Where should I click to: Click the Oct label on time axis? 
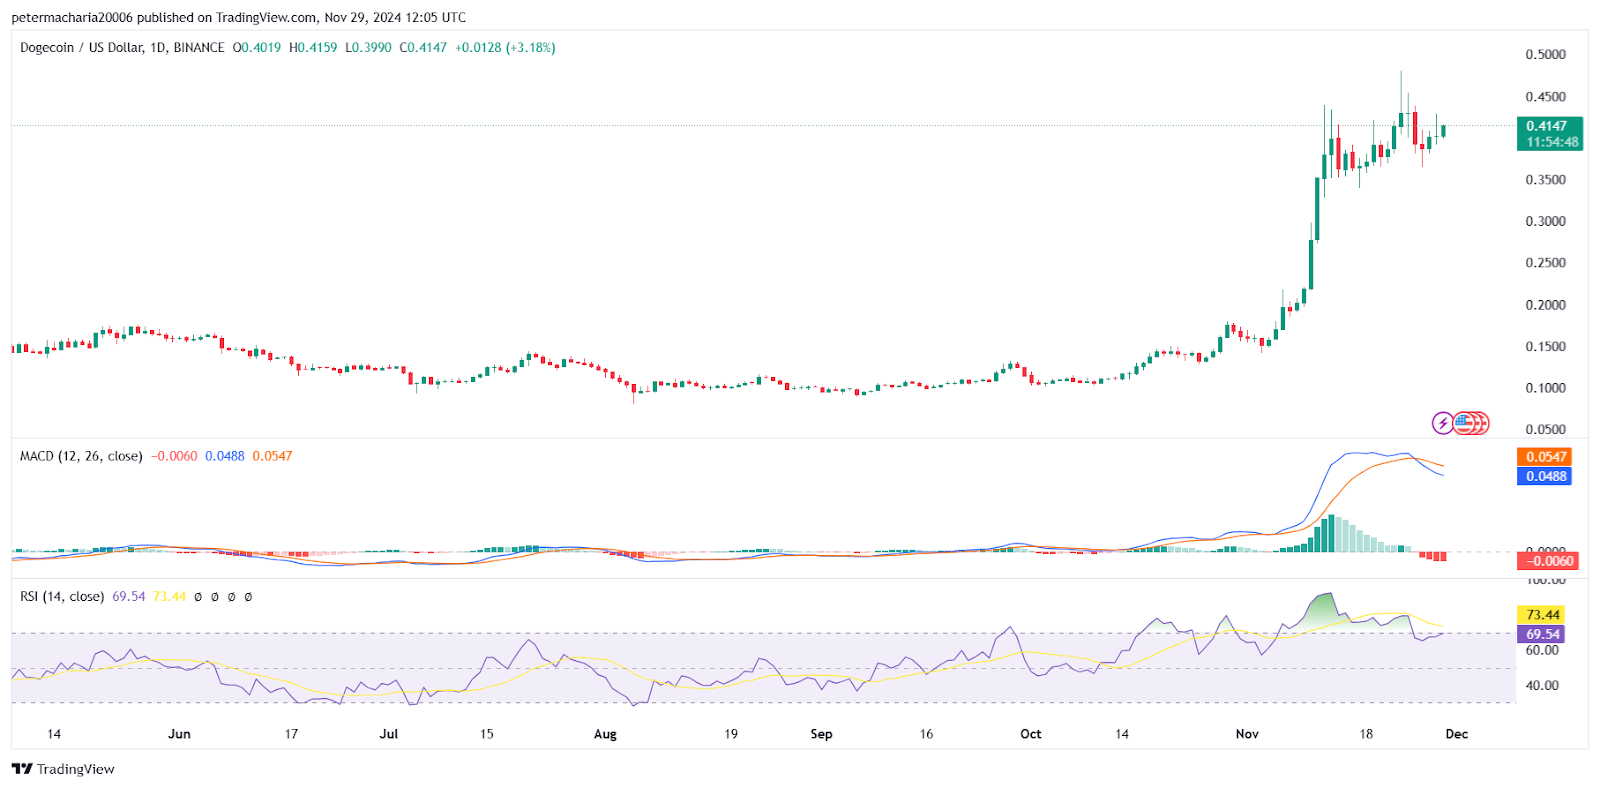pyautogui.click(x=1031, y=734)
